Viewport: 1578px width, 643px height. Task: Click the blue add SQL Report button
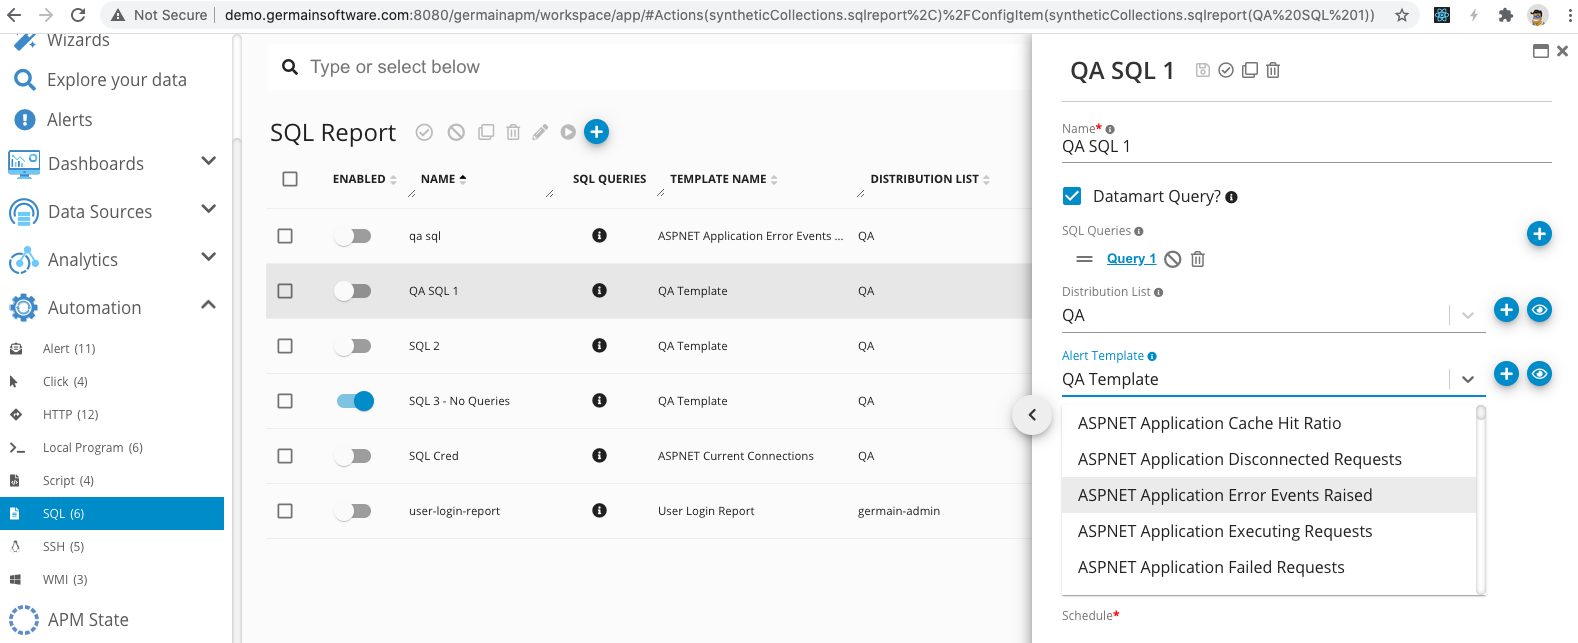point(596,132)
